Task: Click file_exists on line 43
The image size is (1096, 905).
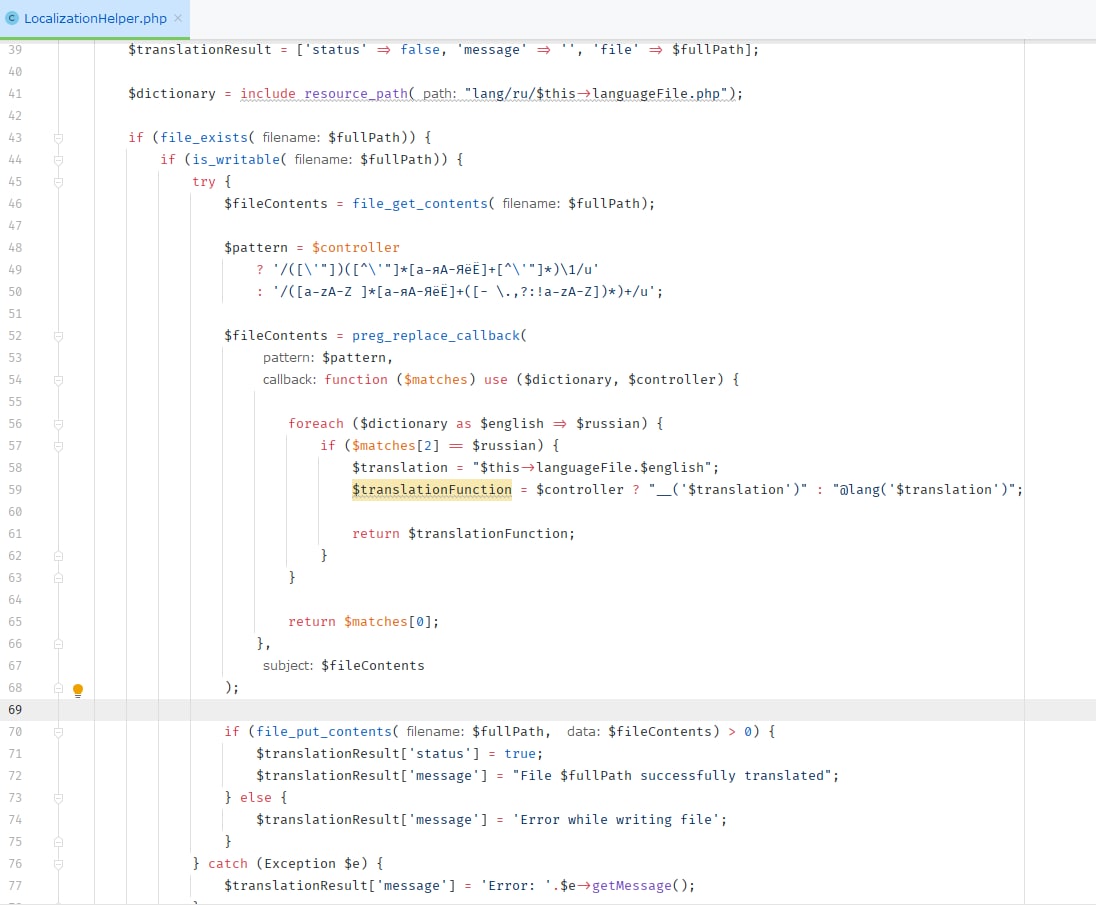Action: coord(204,138)
